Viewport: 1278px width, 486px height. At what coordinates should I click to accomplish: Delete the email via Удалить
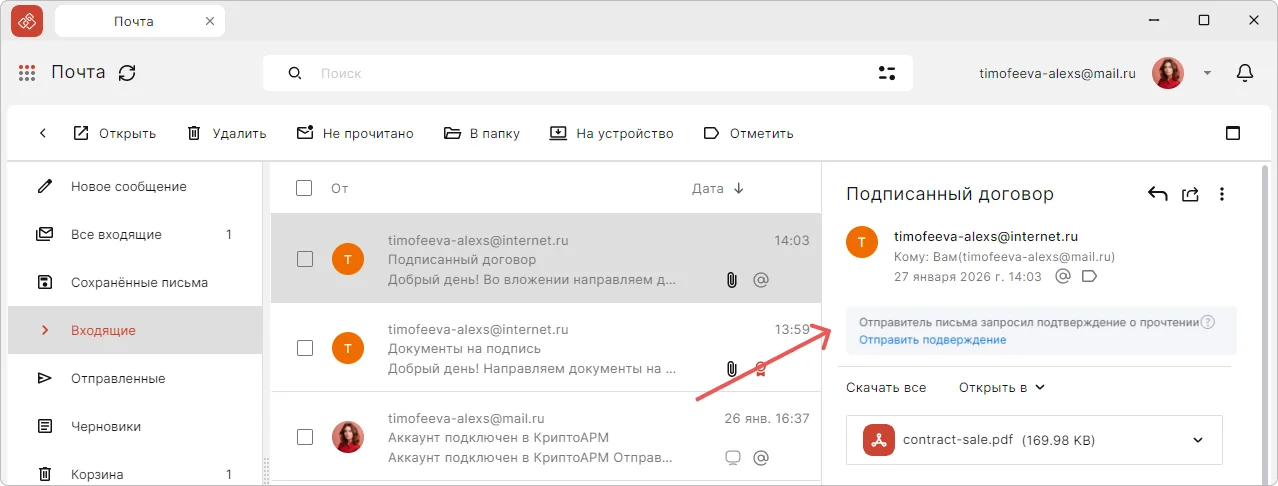coord(227,133)
